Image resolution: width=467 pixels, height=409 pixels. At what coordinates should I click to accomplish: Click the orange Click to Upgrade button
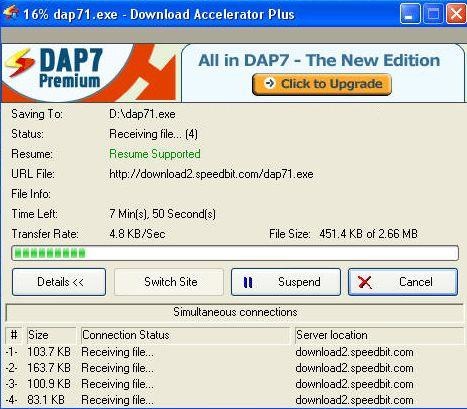coord(322,84)
